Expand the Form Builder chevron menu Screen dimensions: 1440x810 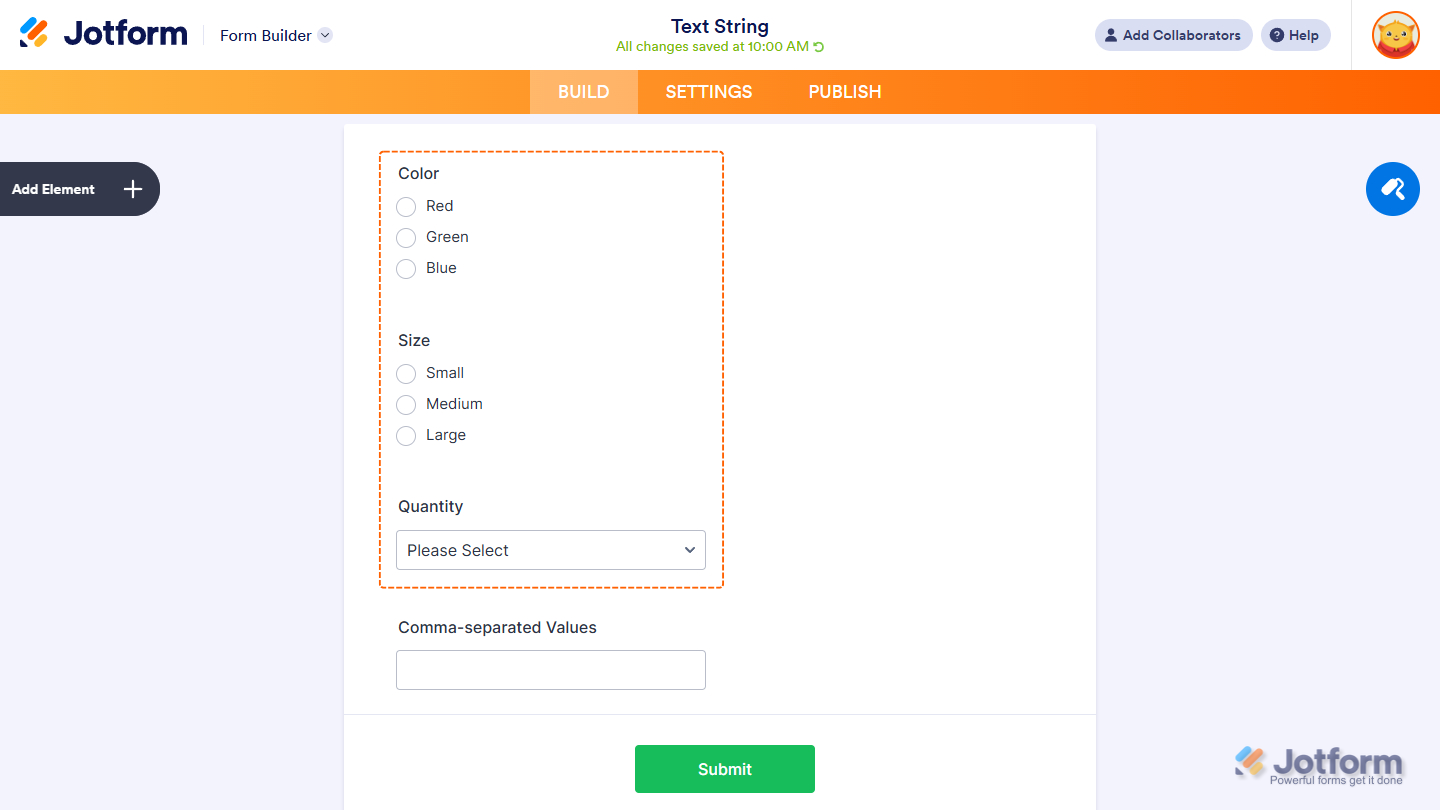(x=324, y=35)
